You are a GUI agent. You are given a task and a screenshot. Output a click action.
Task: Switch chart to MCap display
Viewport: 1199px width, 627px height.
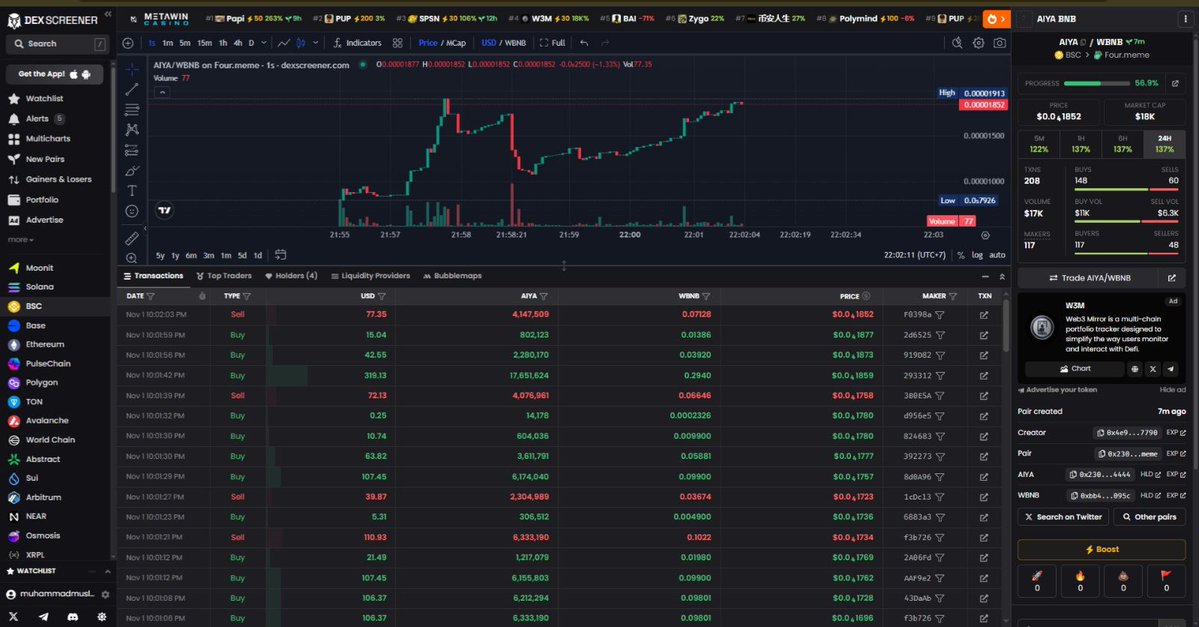(457, 43)
